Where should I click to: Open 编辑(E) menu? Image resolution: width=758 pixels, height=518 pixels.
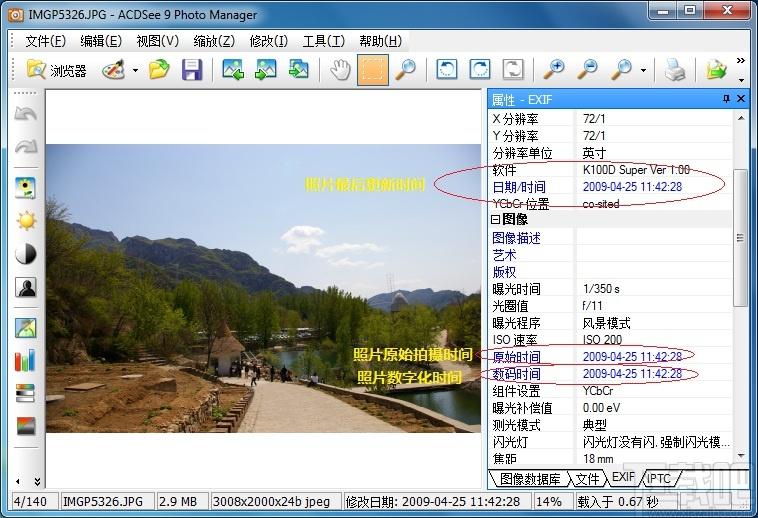(101, 42)
